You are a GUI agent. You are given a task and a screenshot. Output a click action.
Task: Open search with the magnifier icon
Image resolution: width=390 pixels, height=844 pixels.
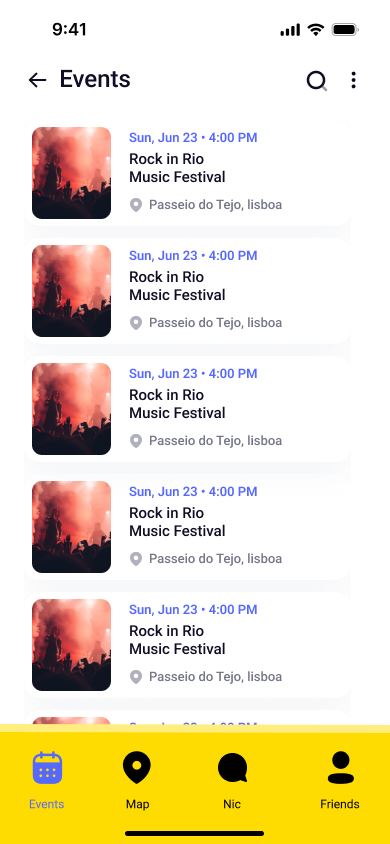317,81
